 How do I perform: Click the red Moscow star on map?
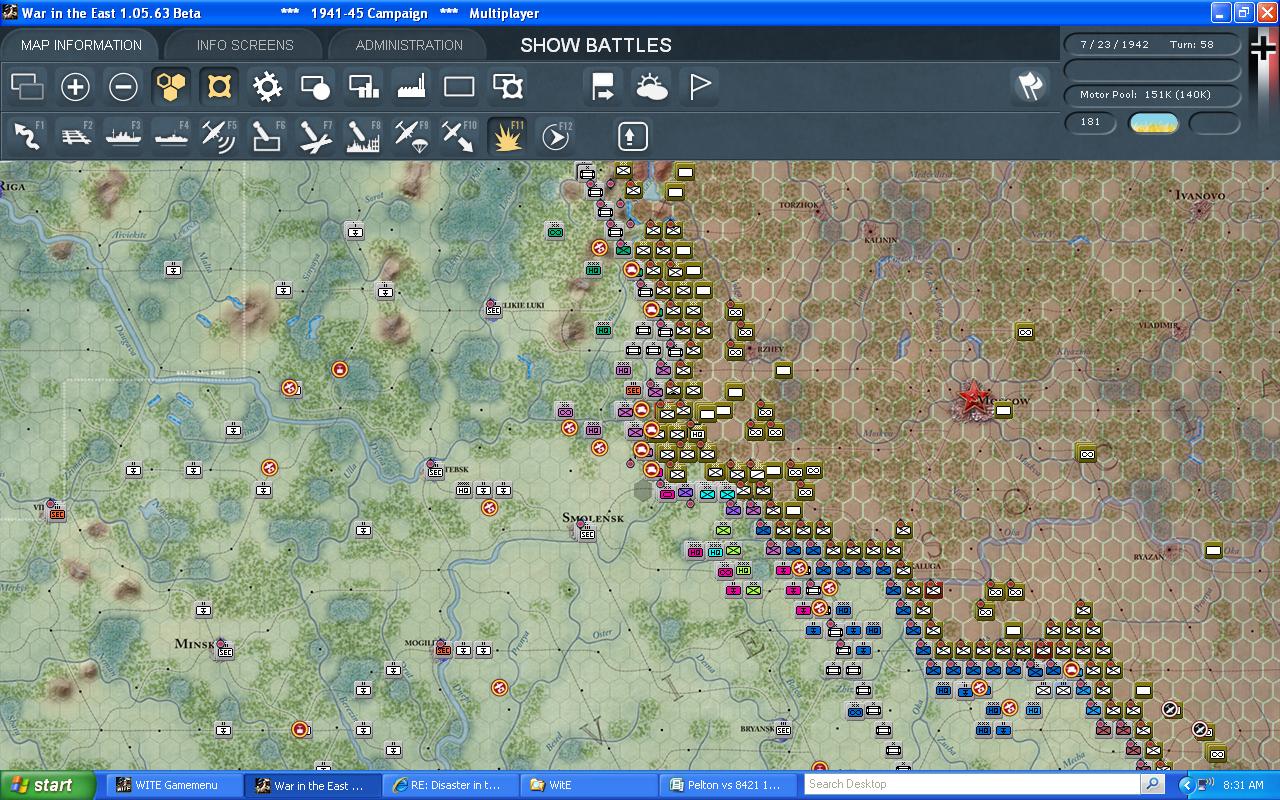click(x=971, y=398)
